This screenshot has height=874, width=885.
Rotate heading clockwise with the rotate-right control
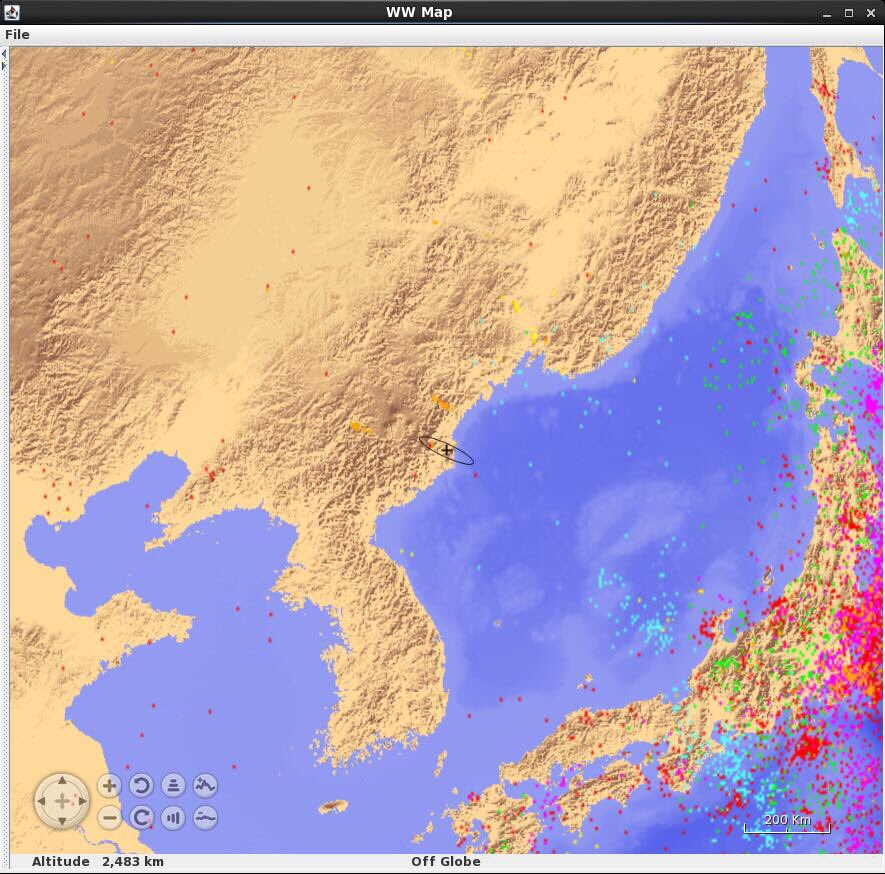click(141, 818)
